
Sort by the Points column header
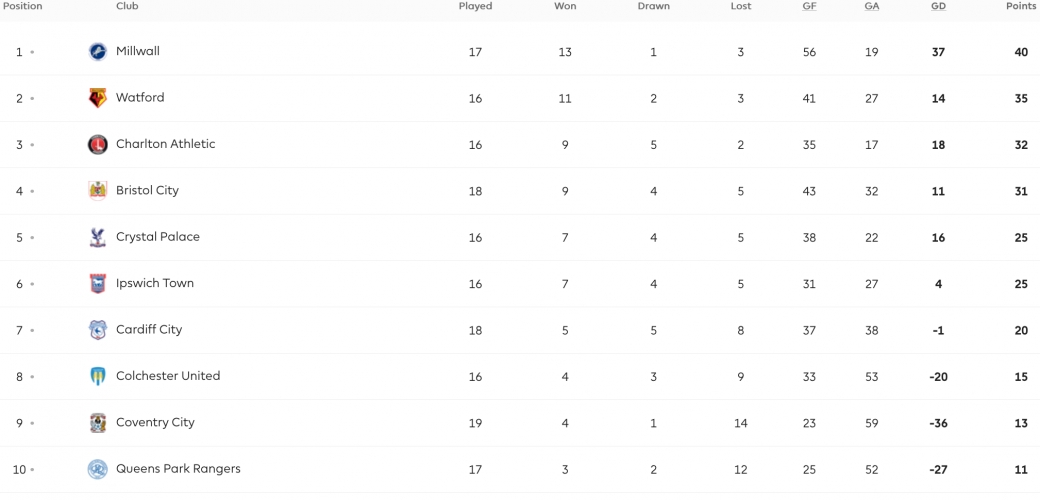1020,6
